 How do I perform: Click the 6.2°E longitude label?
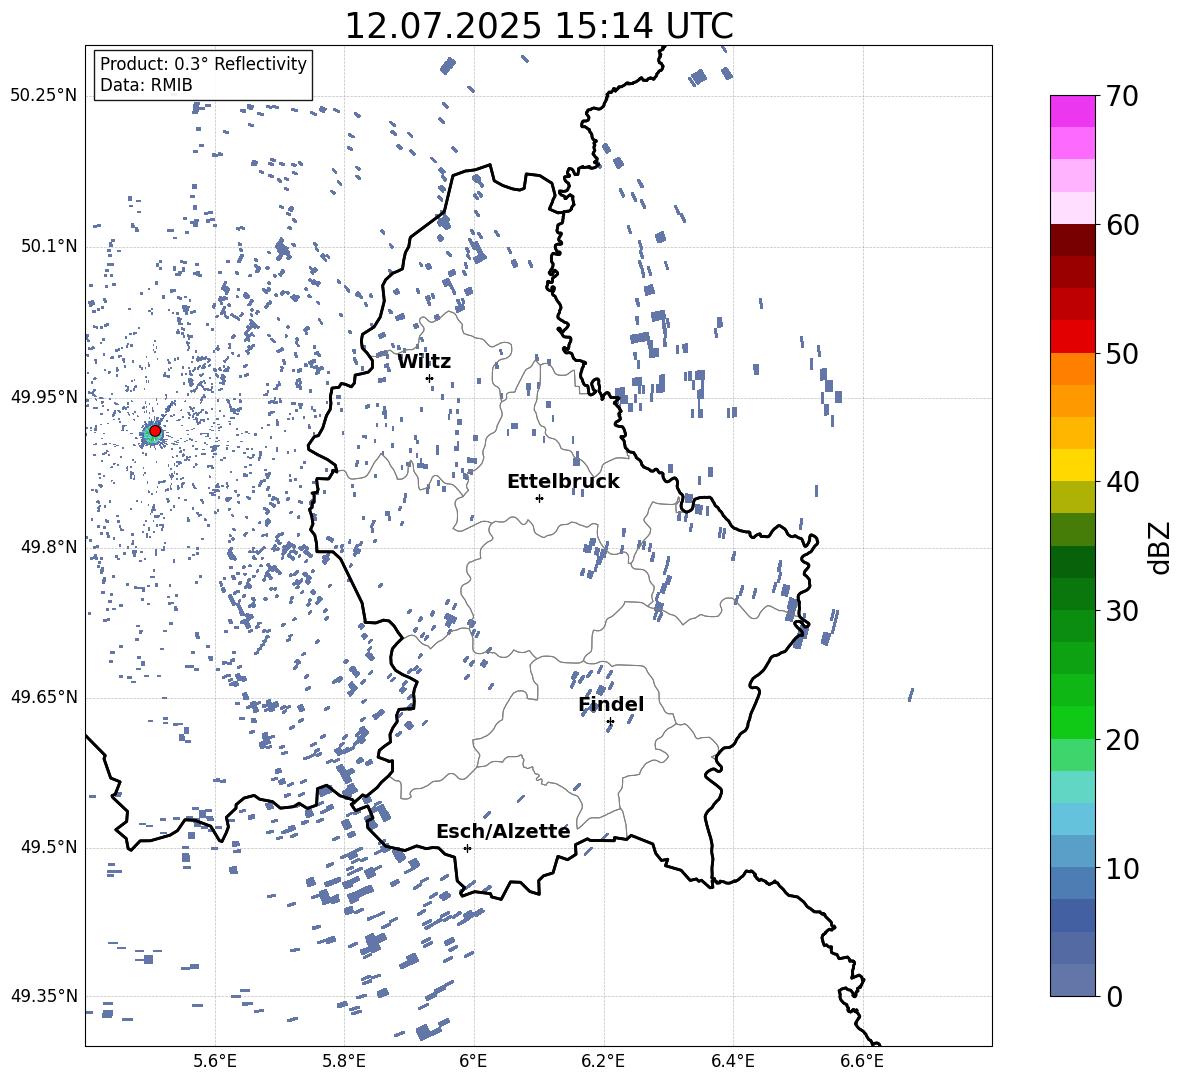(603, 1061)
